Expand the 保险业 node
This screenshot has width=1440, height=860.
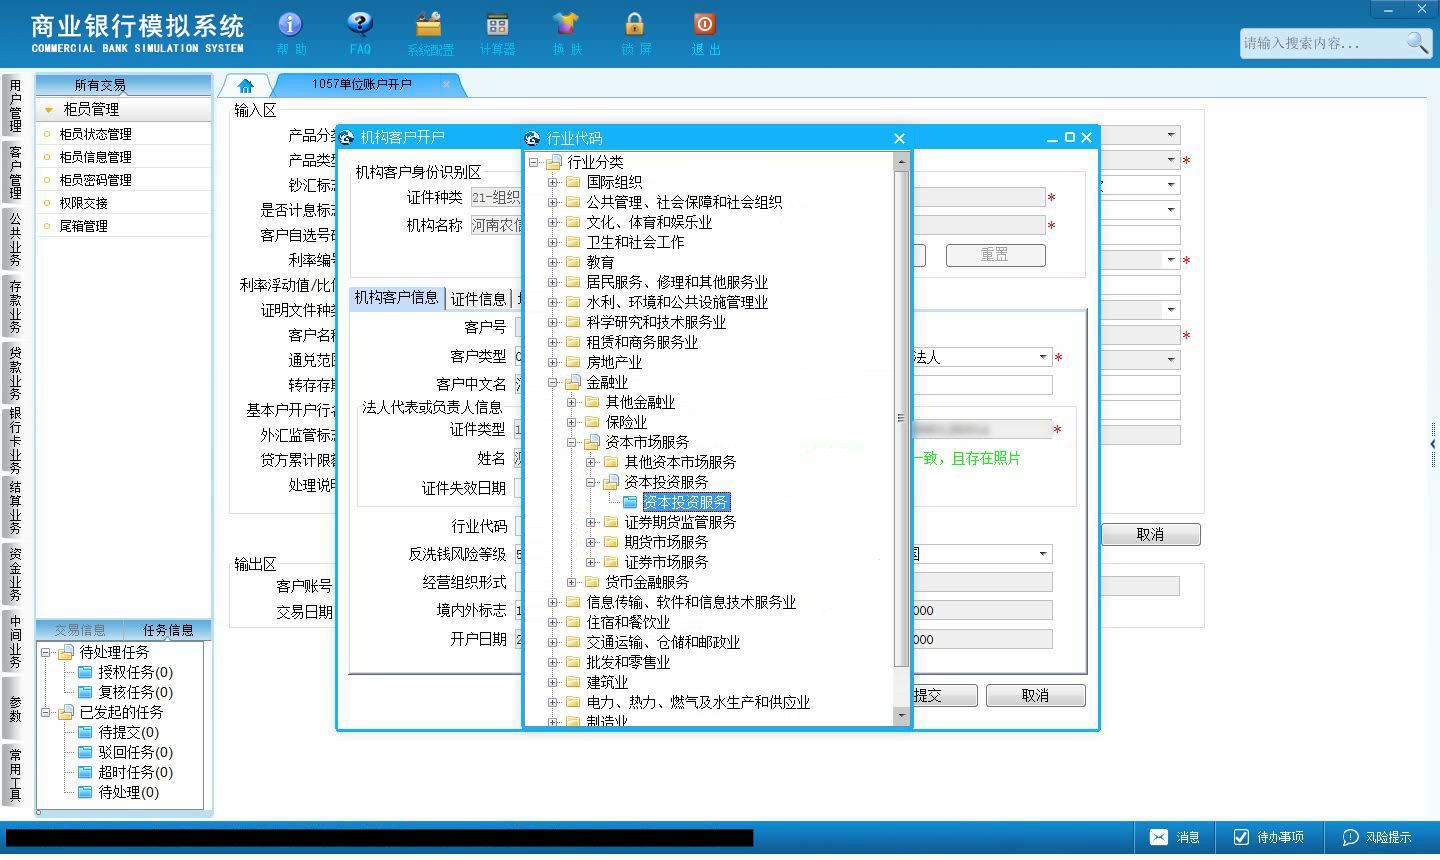[x=572, y=422]
